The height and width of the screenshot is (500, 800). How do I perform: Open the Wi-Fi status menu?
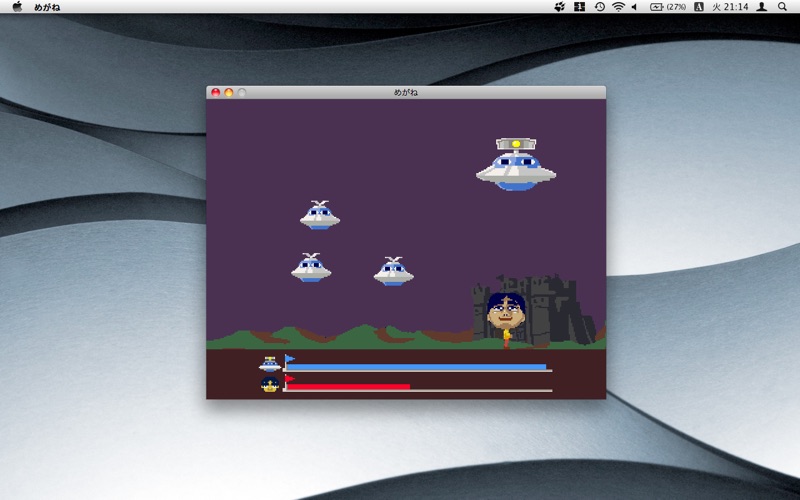click(x=618, y=7)
